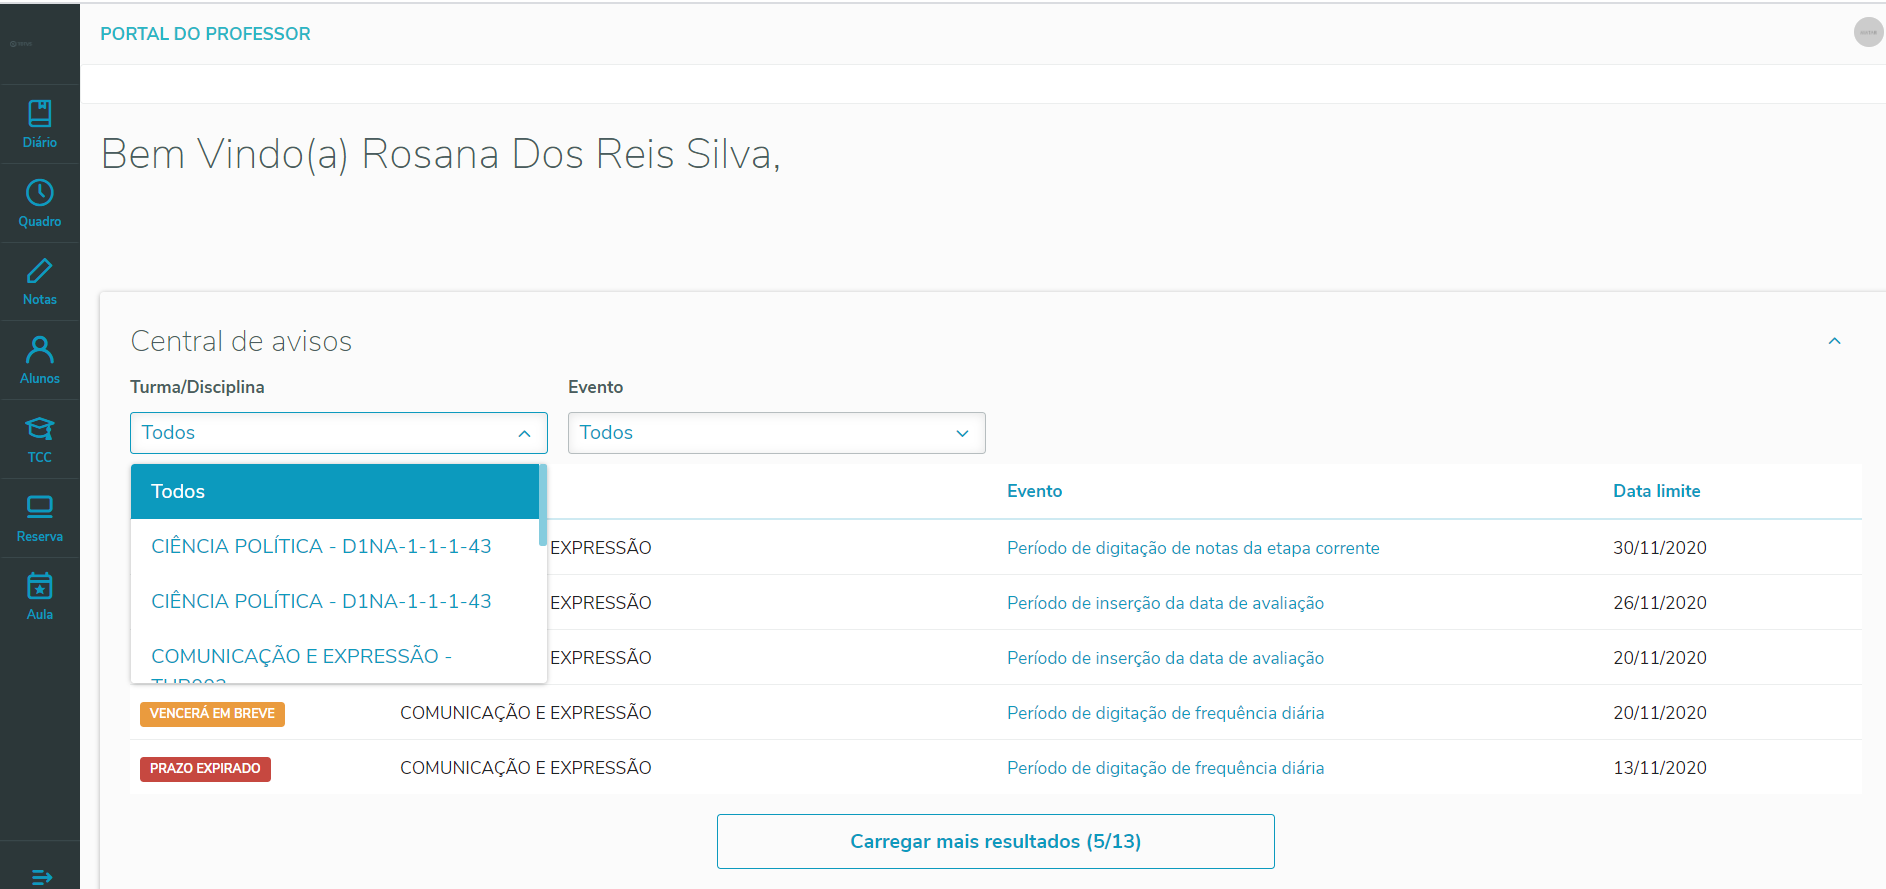Click Carregar mais resultados button
This screenshot has height=889, width=1886.
click(995, 841)
